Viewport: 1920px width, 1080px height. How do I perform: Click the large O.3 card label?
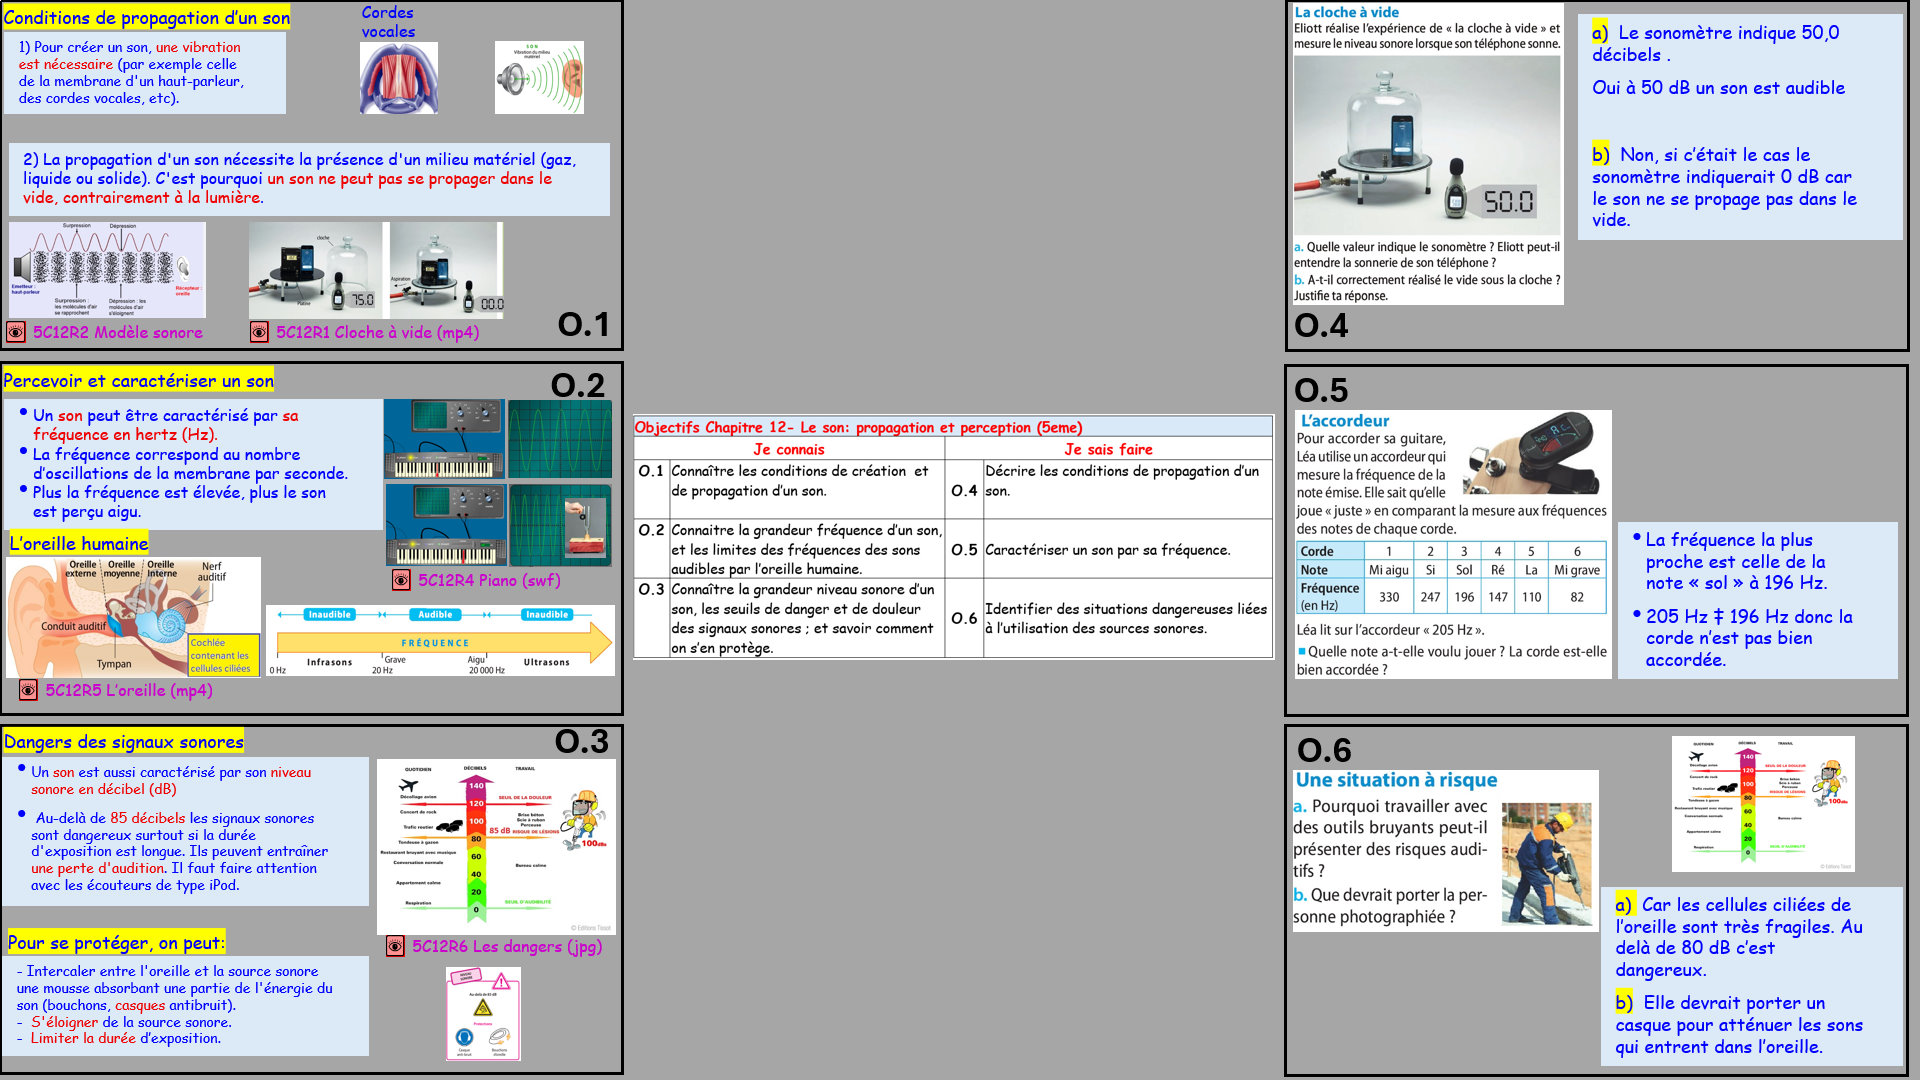click(582, 741)
